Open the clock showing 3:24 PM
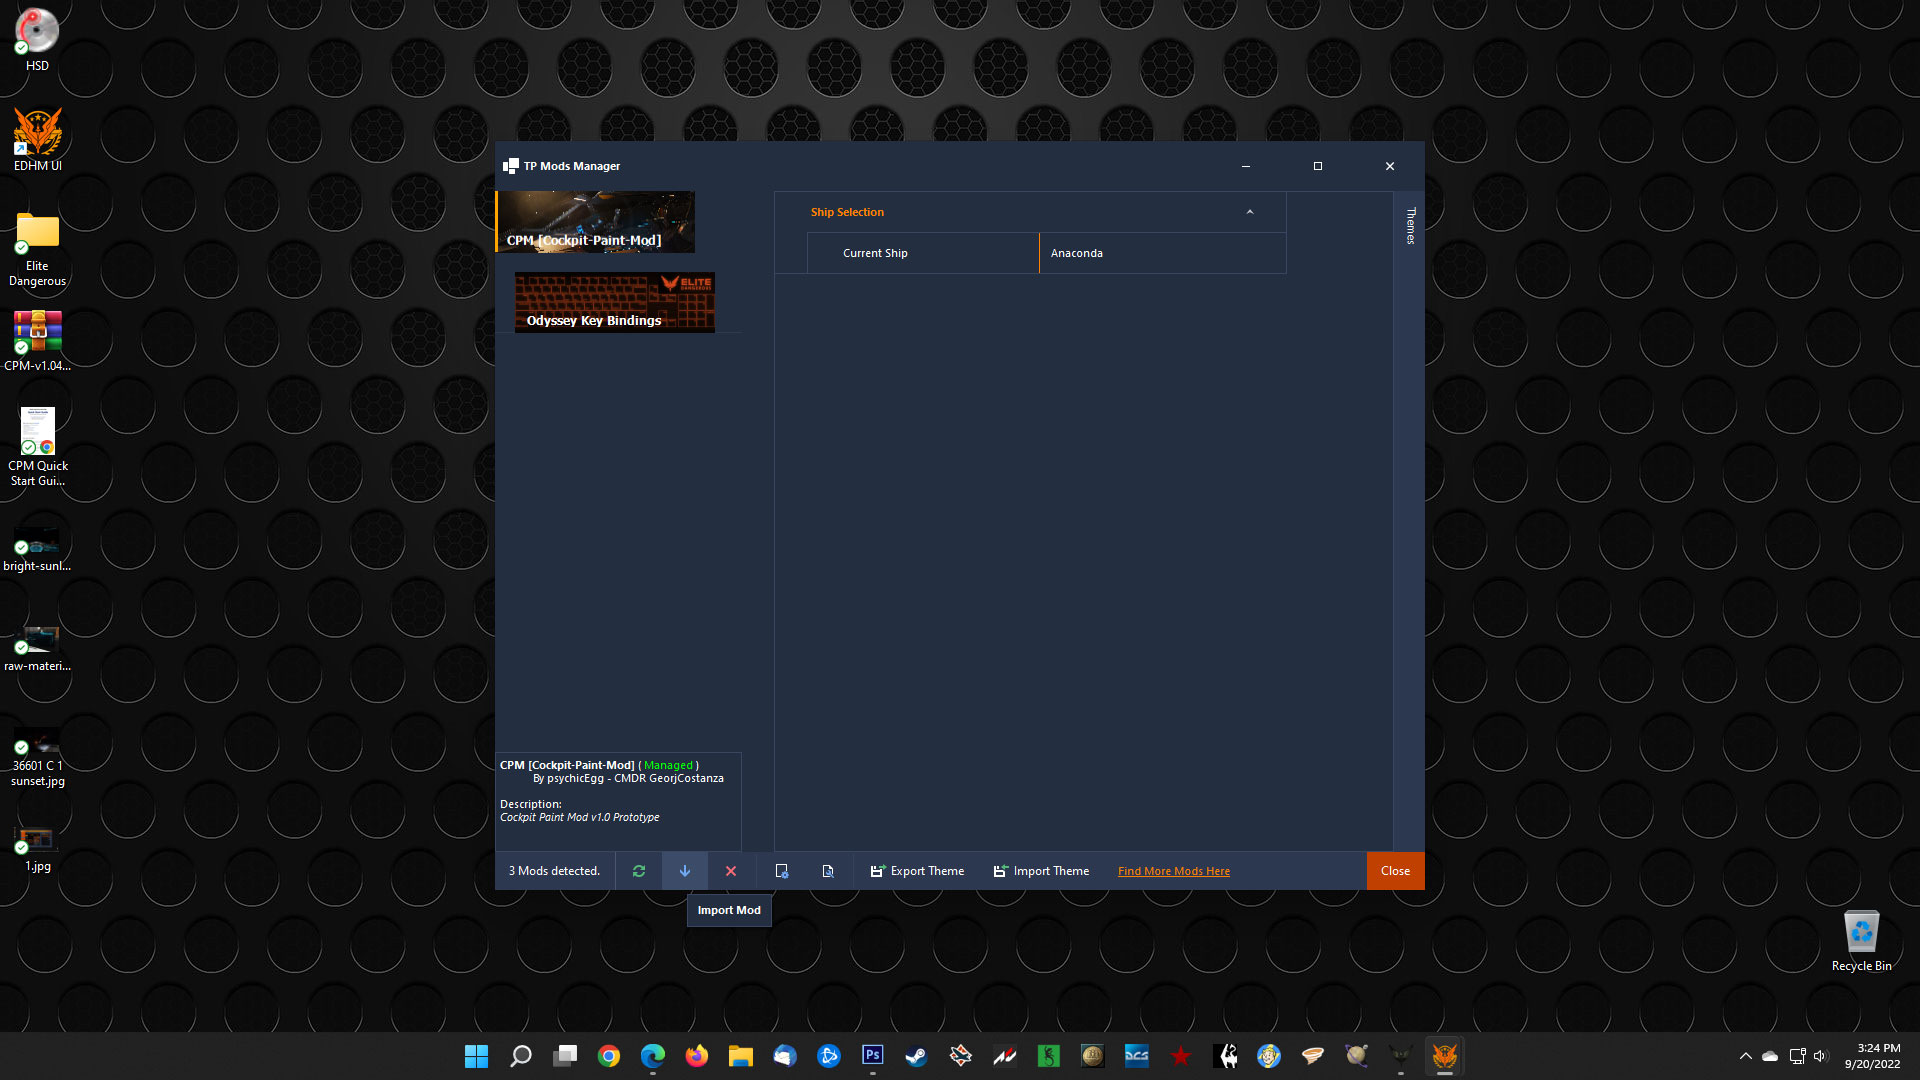Image resolution: width=1920 pixels, height=1080 pixels. (x=1872, y=1056)
